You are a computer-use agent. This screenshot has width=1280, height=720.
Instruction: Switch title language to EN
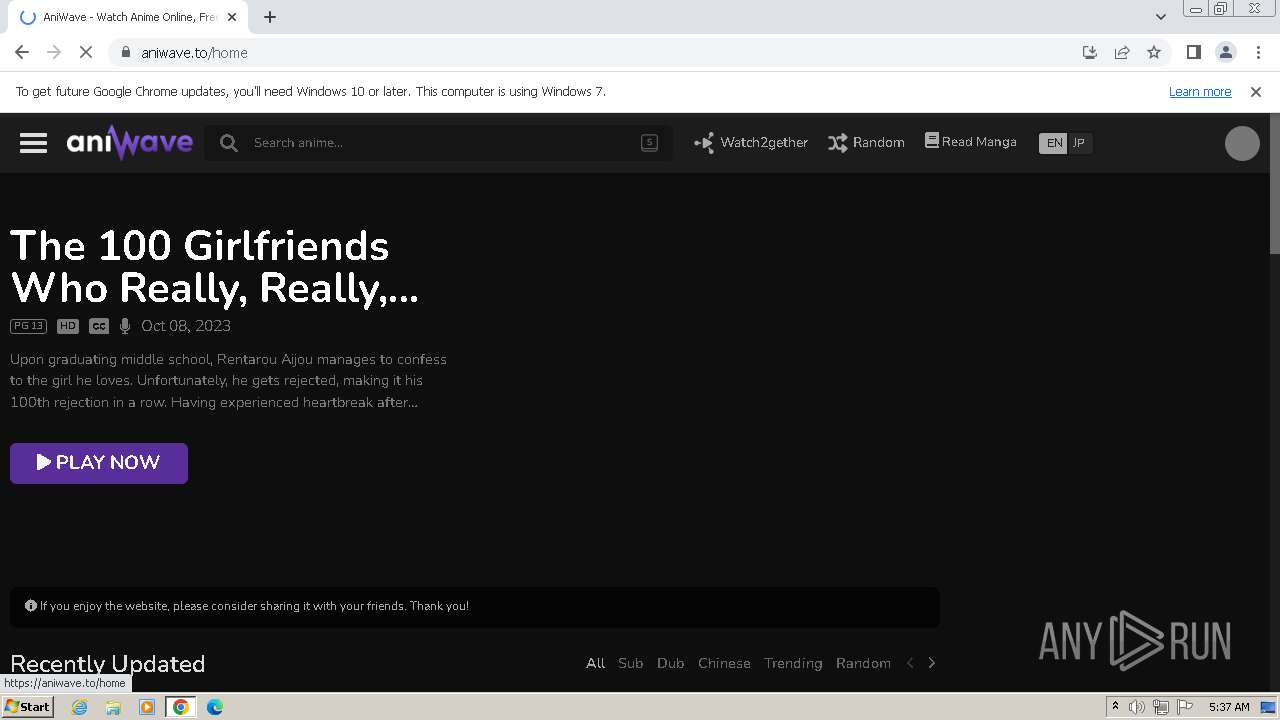pos(1054,143)
